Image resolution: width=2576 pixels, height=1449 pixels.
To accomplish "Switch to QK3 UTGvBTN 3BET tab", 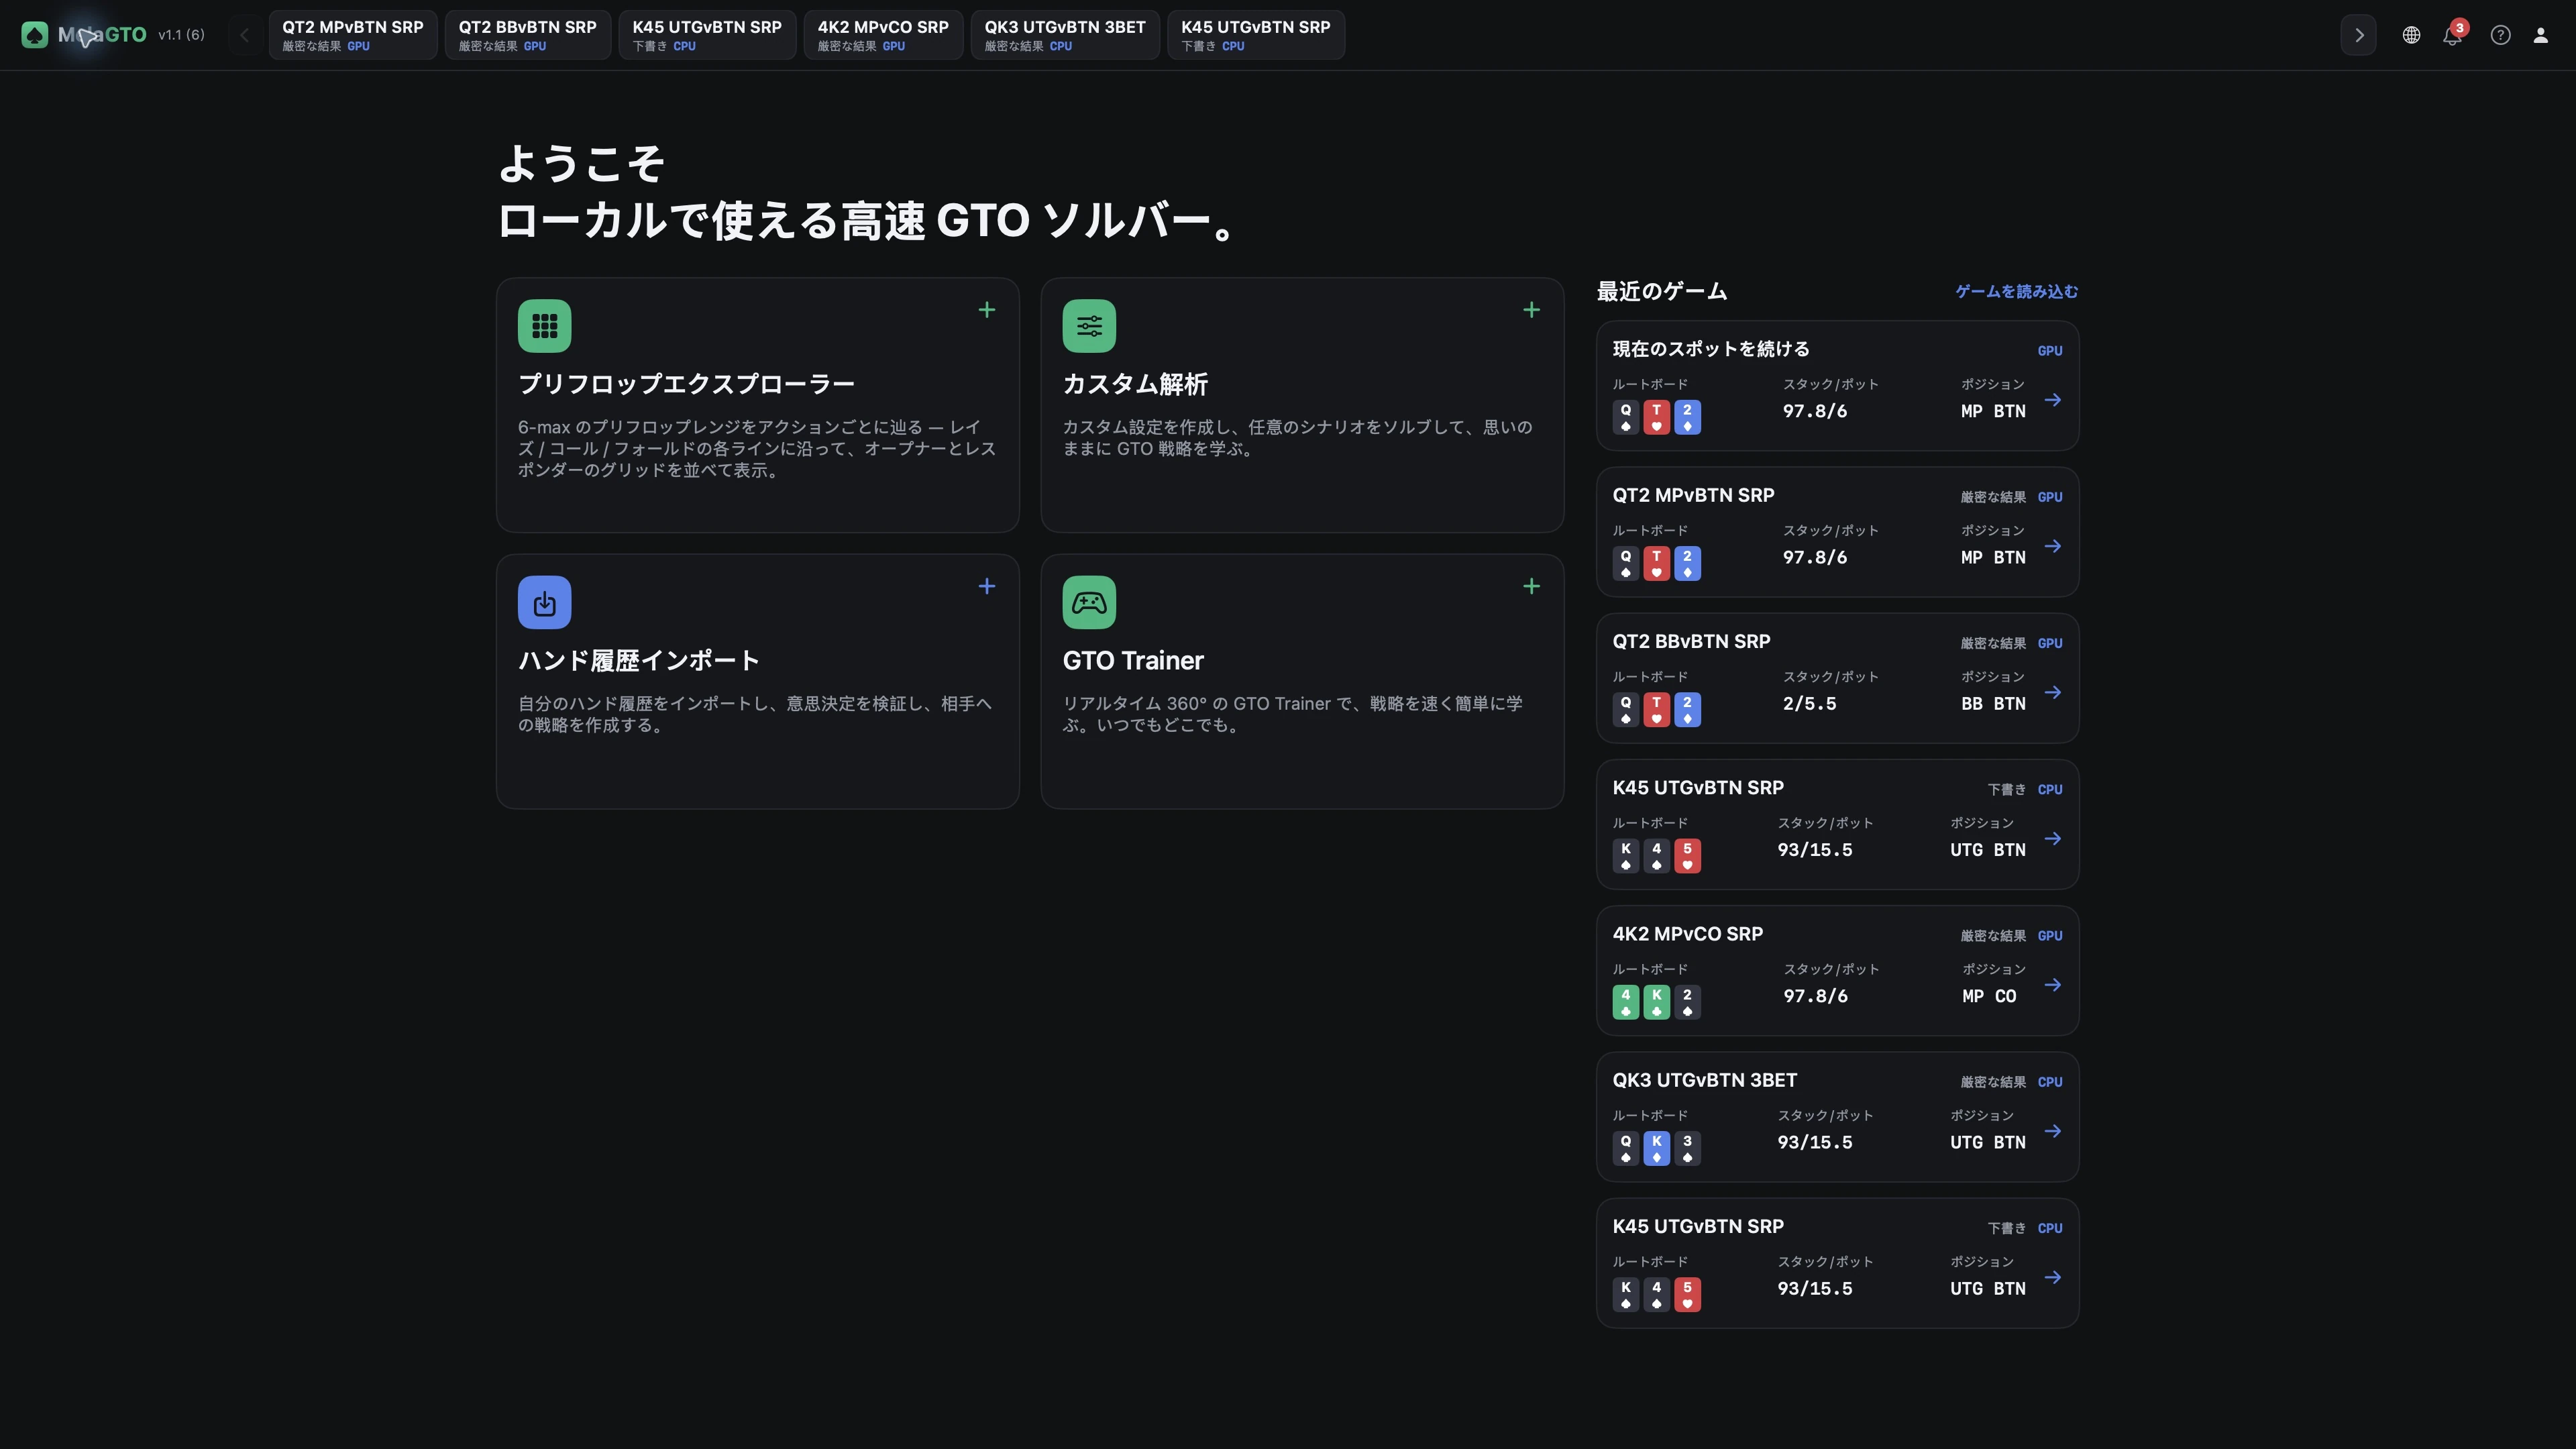I will (x=1065, y=35).
